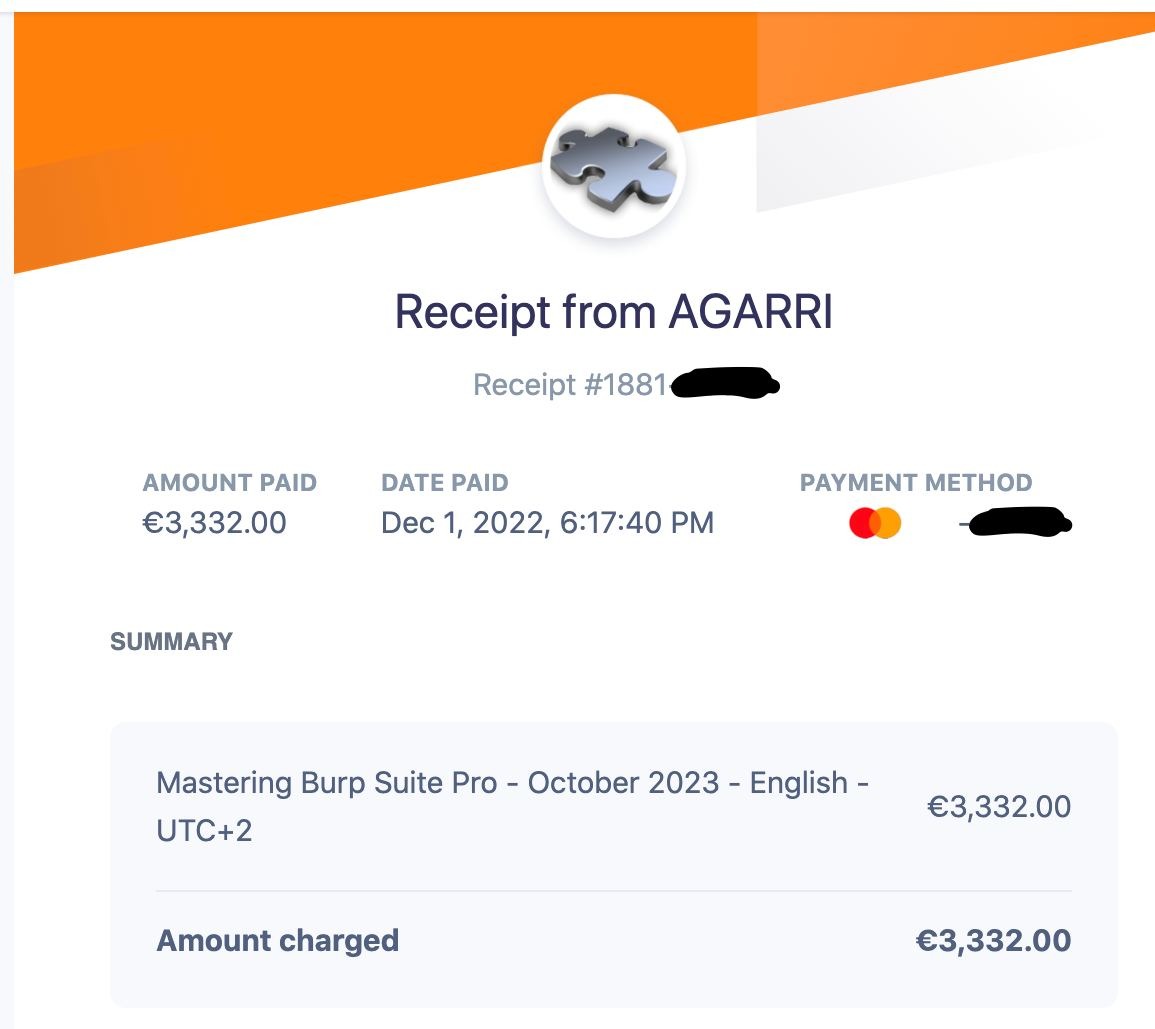Click the "Receipt from AGARRI" heading
Viewport: 1155px width, 1029px height.
614,313
